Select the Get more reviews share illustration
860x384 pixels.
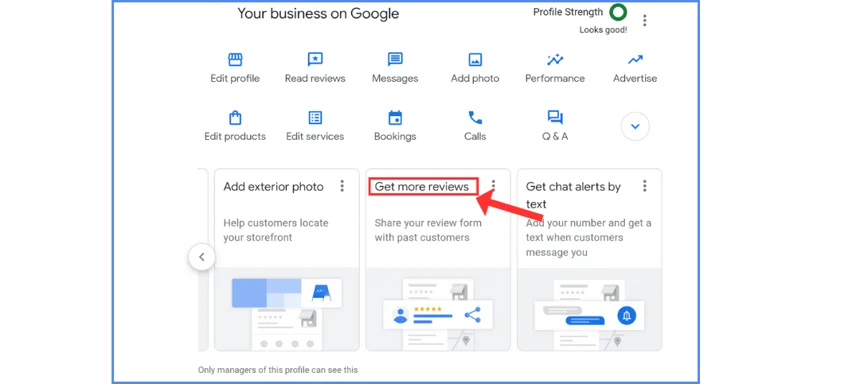(438, 309)
